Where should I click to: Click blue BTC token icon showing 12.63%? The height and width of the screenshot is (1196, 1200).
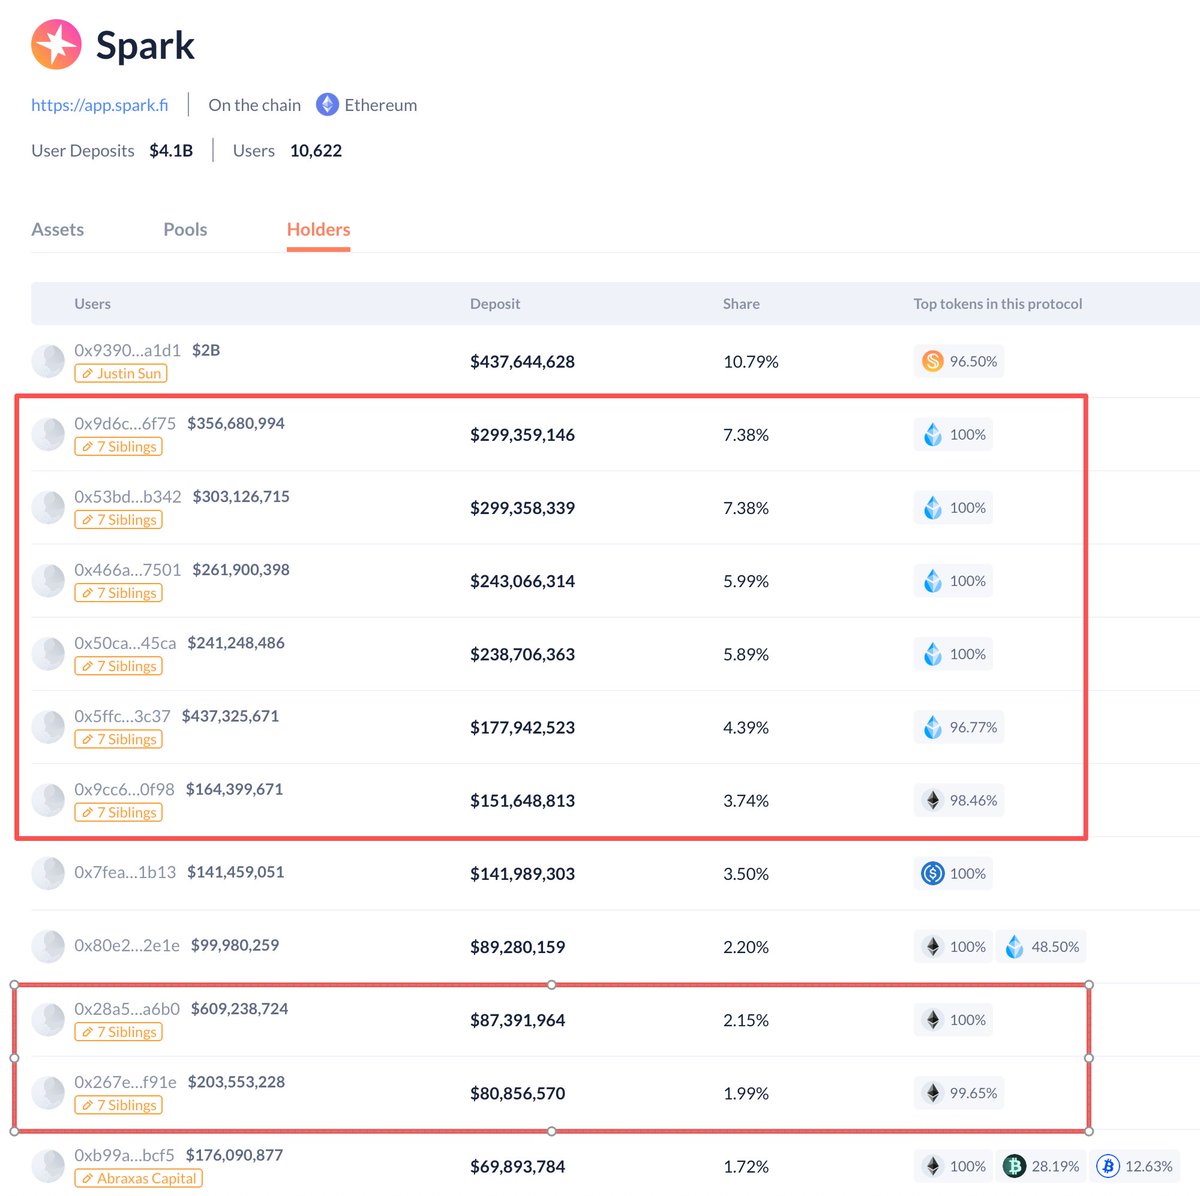coord(1107,1165)
